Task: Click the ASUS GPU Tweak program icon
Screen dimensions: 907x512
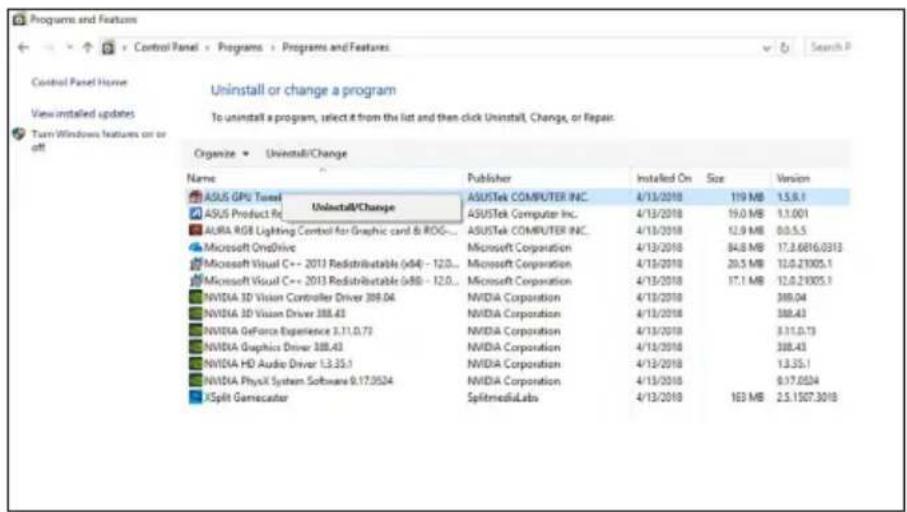Action: click(x=196, y=197)
